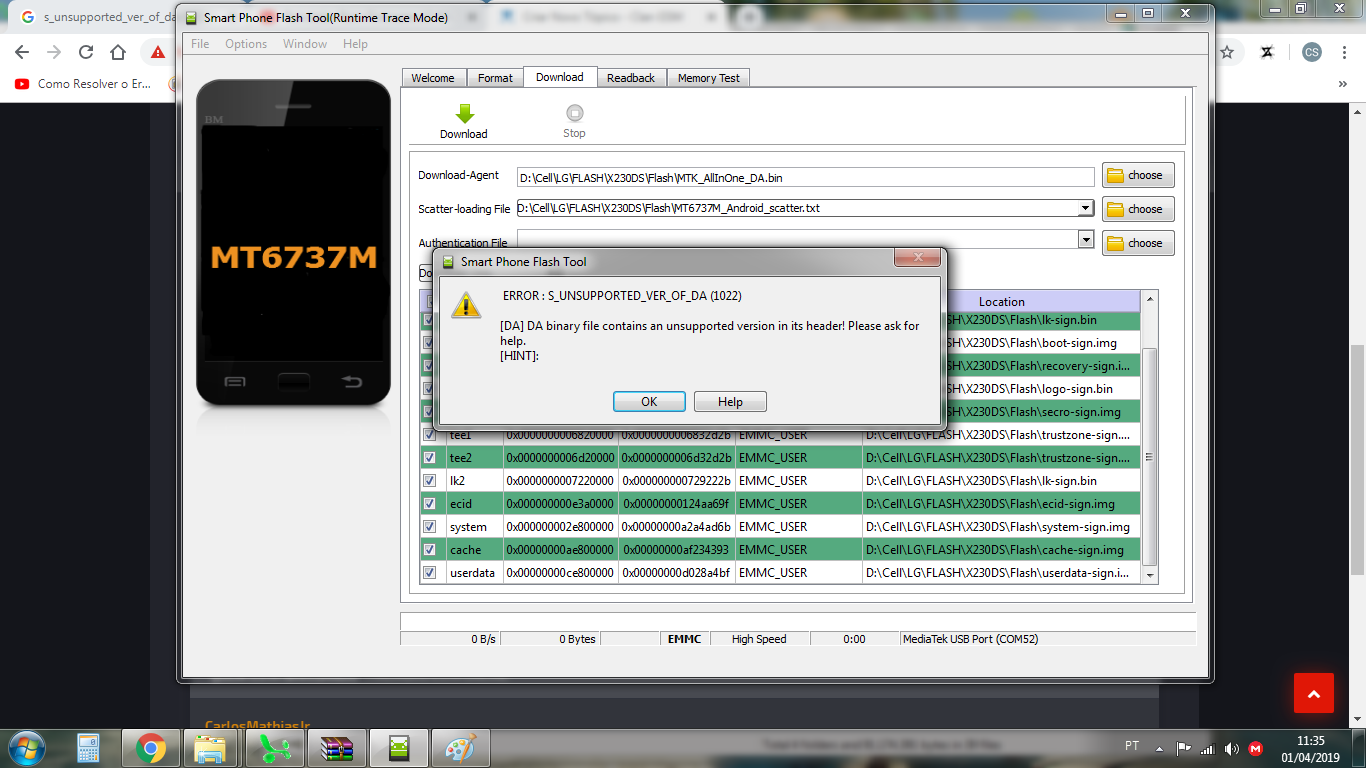Screen dimensions: 1366x768
Task: Open the Options menu
Action: click(246, 44)
